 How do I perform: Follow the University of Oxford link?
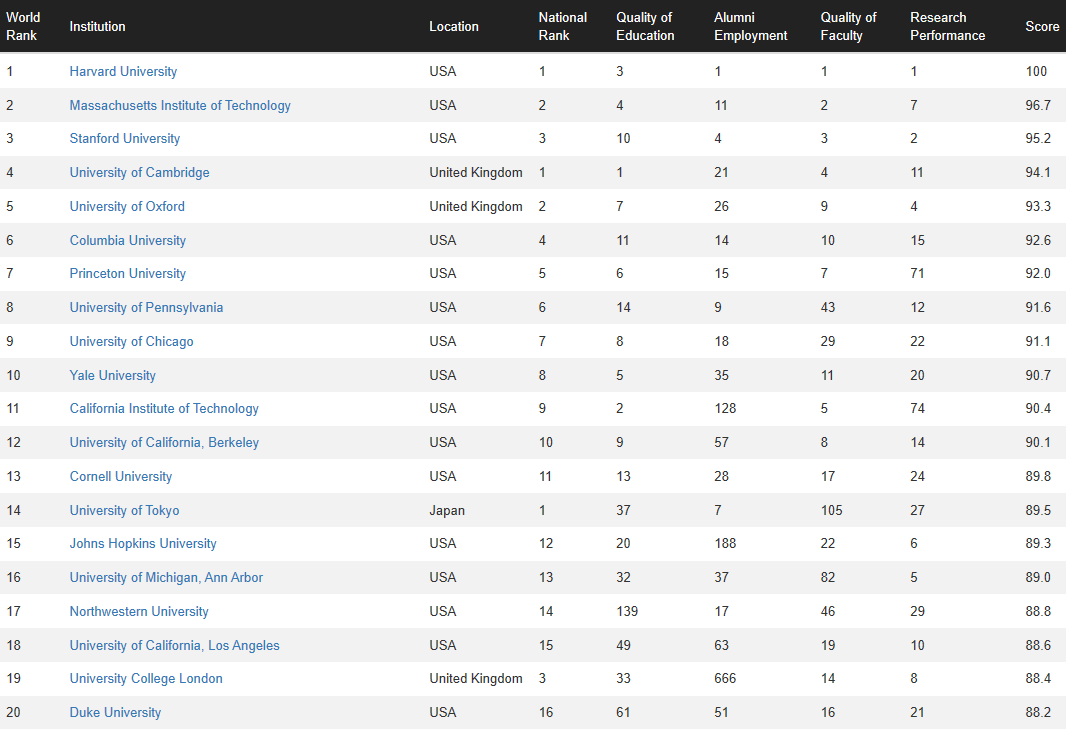[127, 207]
